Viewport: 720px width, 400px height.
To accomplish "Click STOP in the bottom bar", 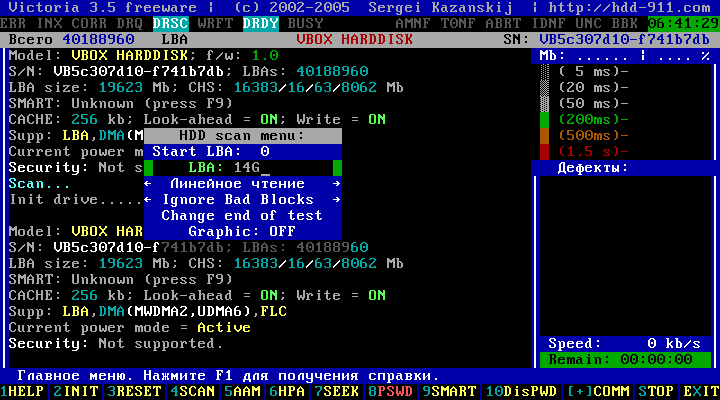I will [656, 392].
